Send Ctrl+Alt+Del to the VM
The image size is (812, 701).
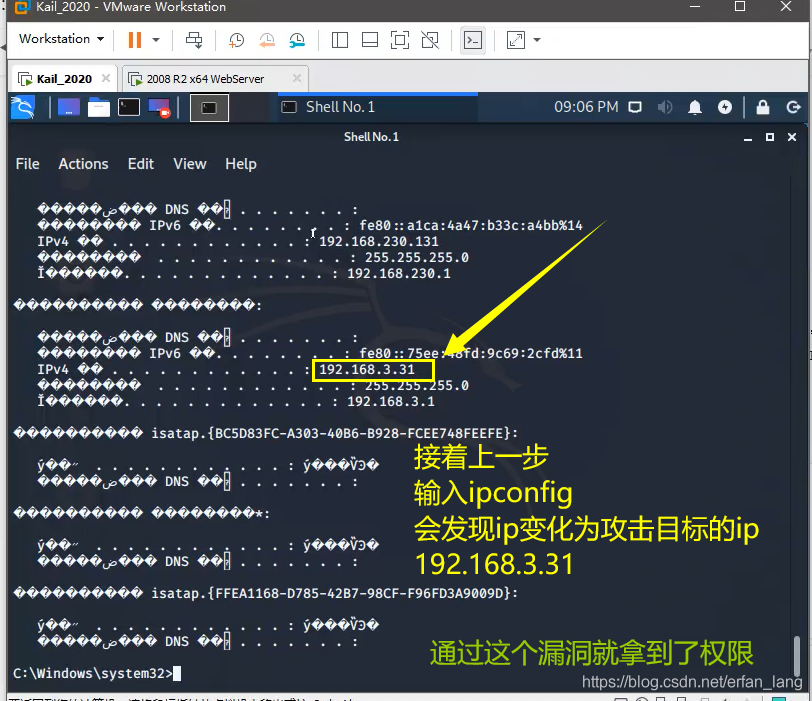pyautogui.click(x=194, y=40)
